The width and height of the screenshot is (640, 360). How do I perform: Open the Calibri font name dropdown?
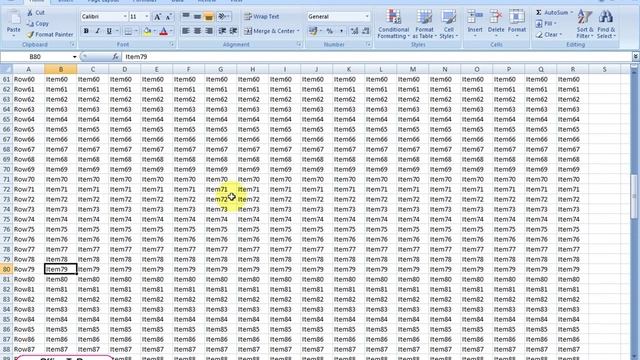[x=124, y=17]
